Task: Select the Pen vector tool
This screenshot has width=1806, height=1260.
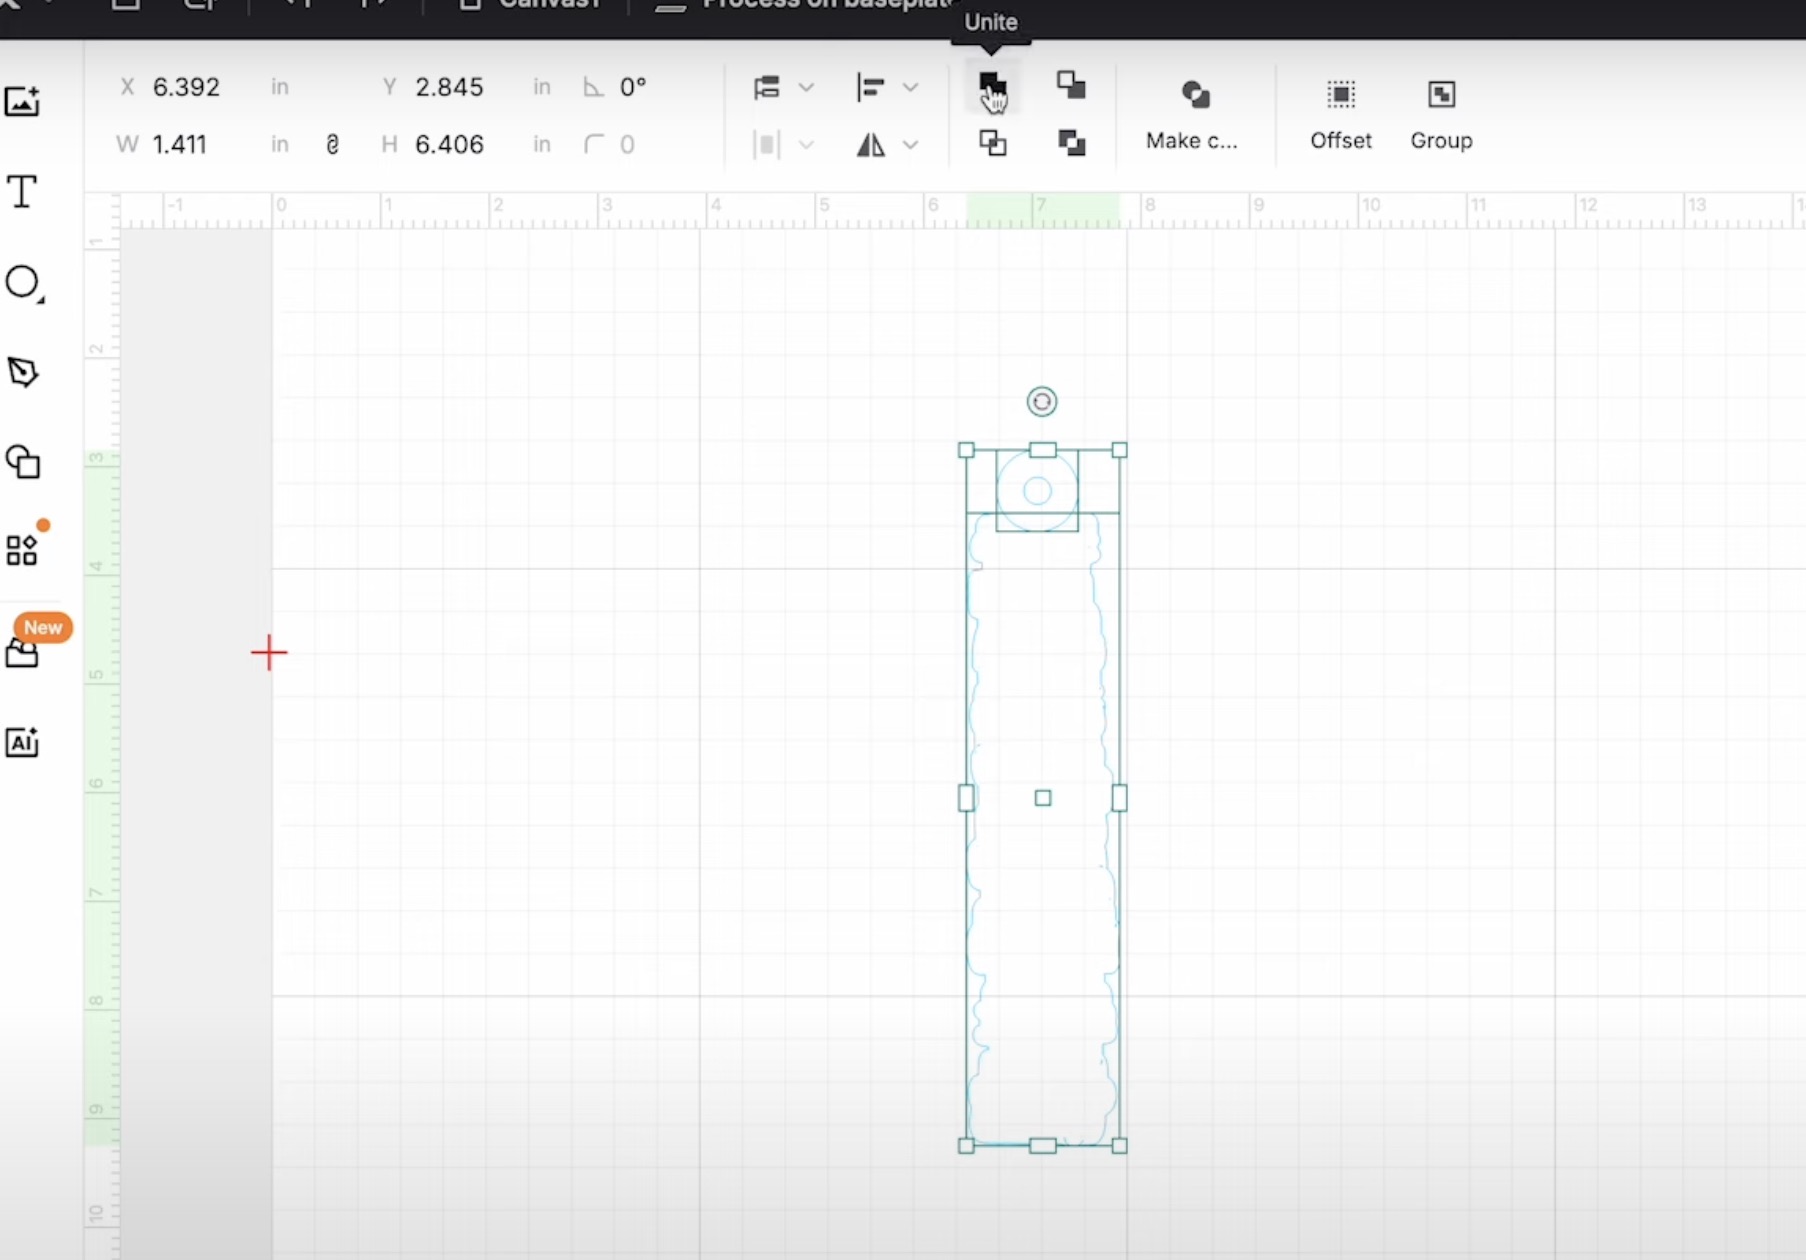Action: [22, 372]
